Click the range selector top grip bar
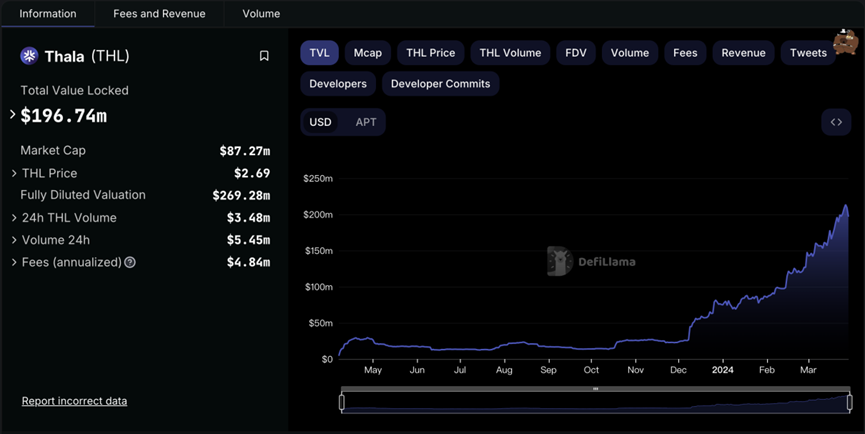This screenshot has width=865, height=434. pos(595,389)
